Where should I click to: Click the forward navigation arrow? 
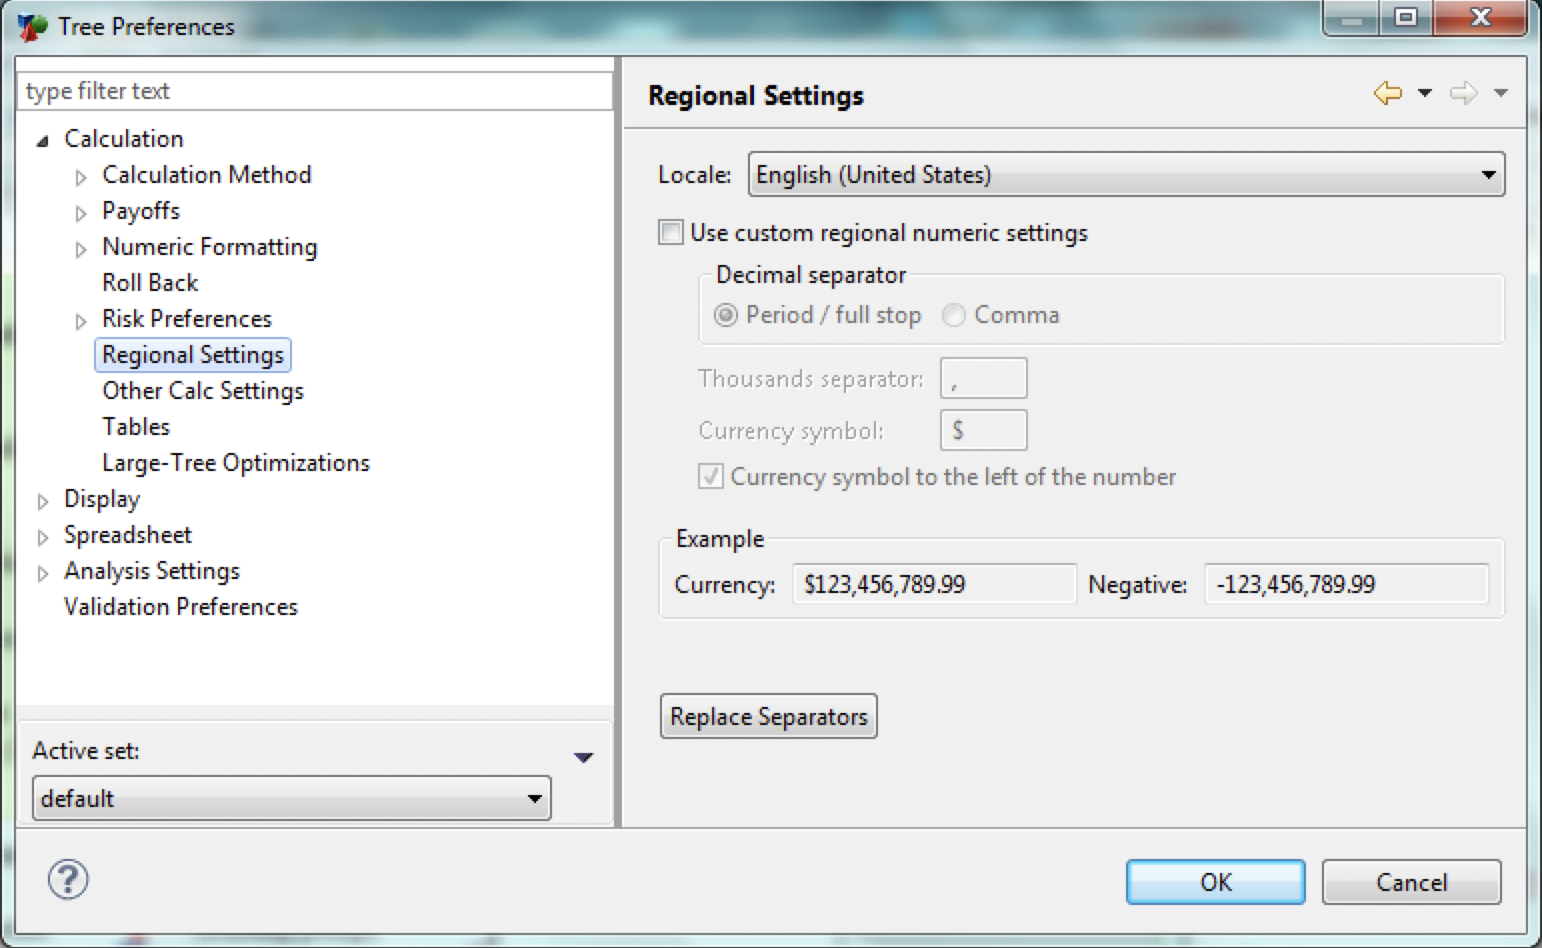click(1464, 93)
